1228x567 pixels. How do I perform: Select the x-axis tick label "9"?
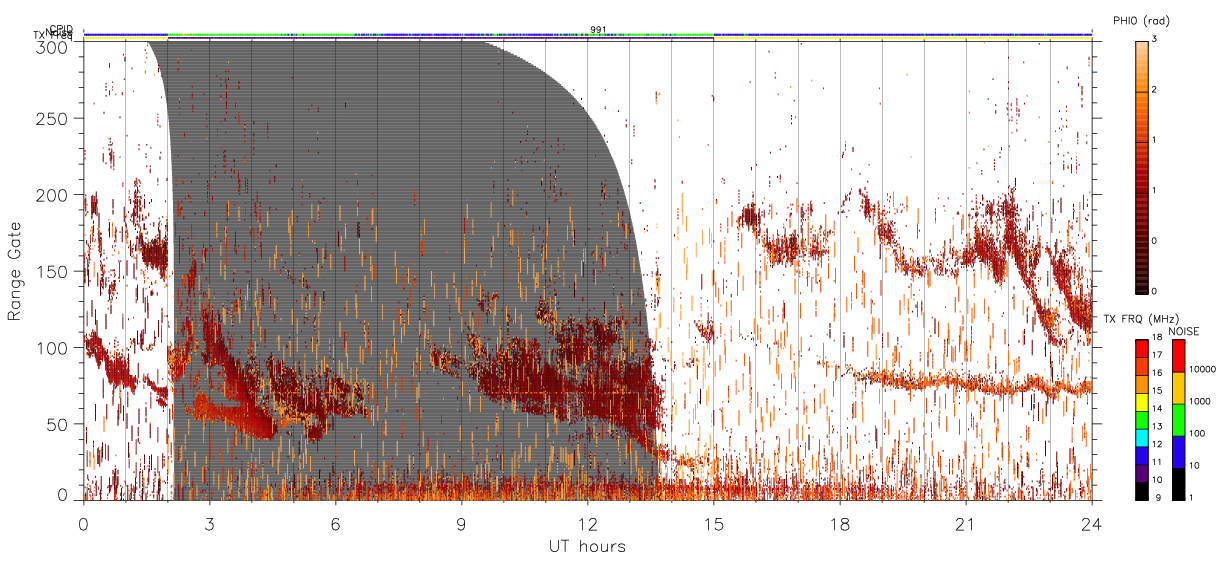coord(462,525)
